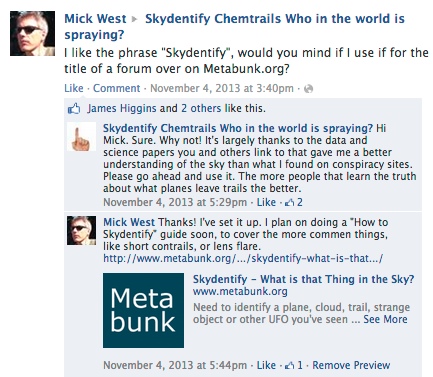This screenshot has width=433, height=377.
Task: Click the Metabunk logo preview image
Action: click(x=143, y=310)
